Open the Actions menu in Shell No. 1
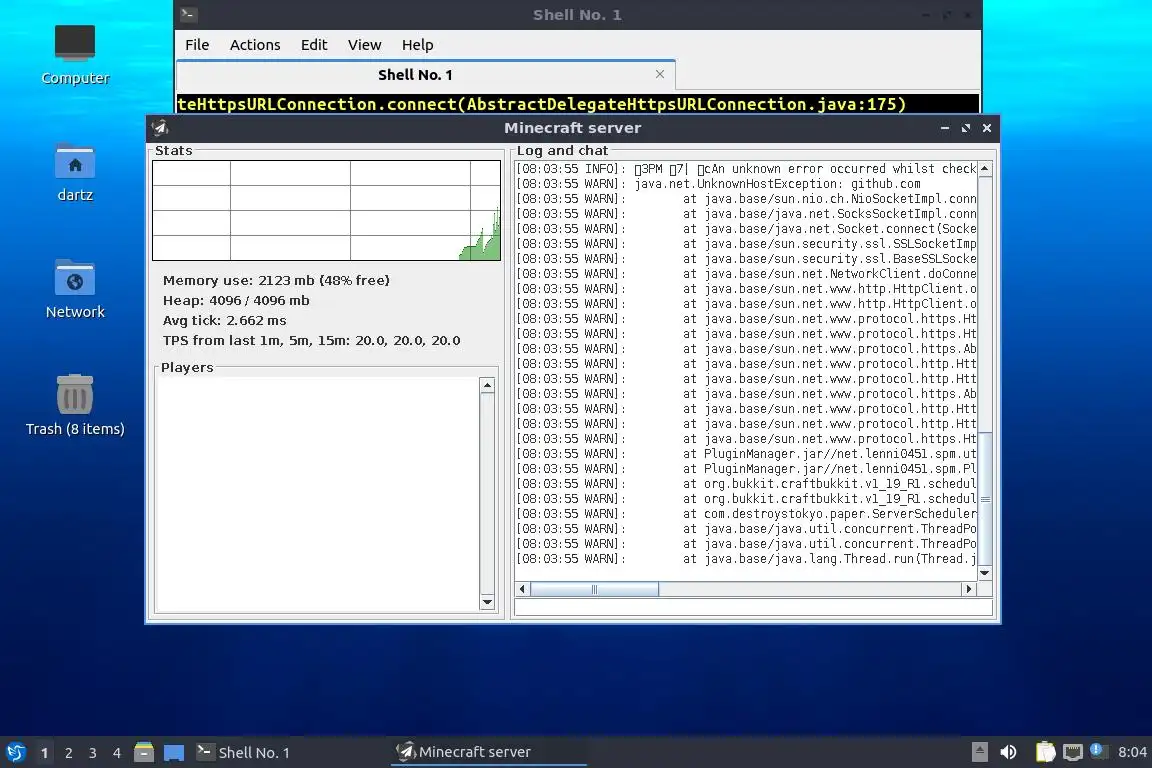Image resolution: width=1152 pixels, height=768 pixels. (x=255, y=45)
